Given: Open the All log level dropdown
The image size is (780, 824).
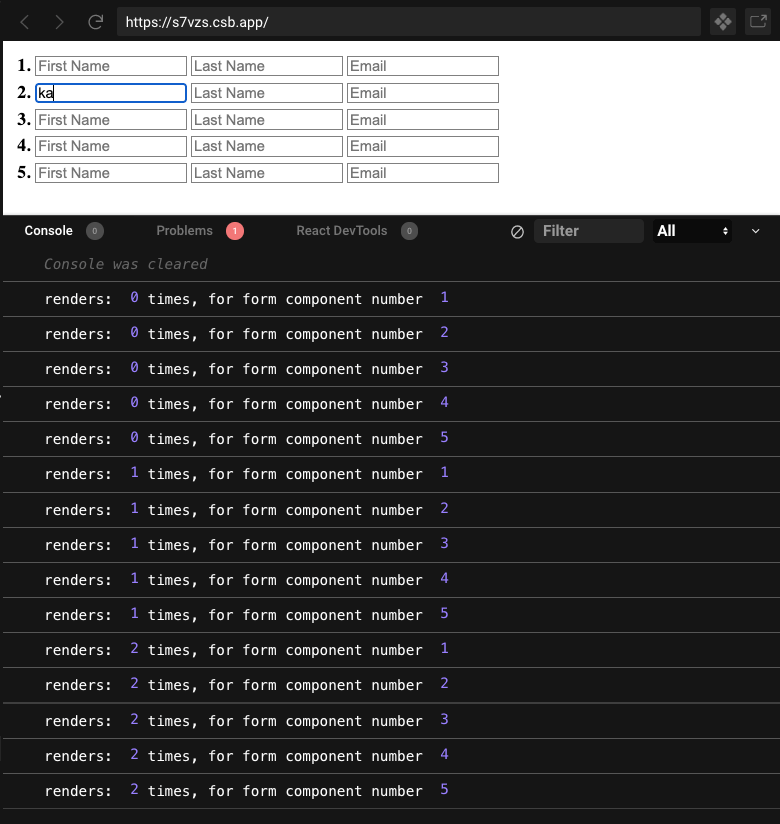Looking at the screenshot, I should tap(693, 231).
